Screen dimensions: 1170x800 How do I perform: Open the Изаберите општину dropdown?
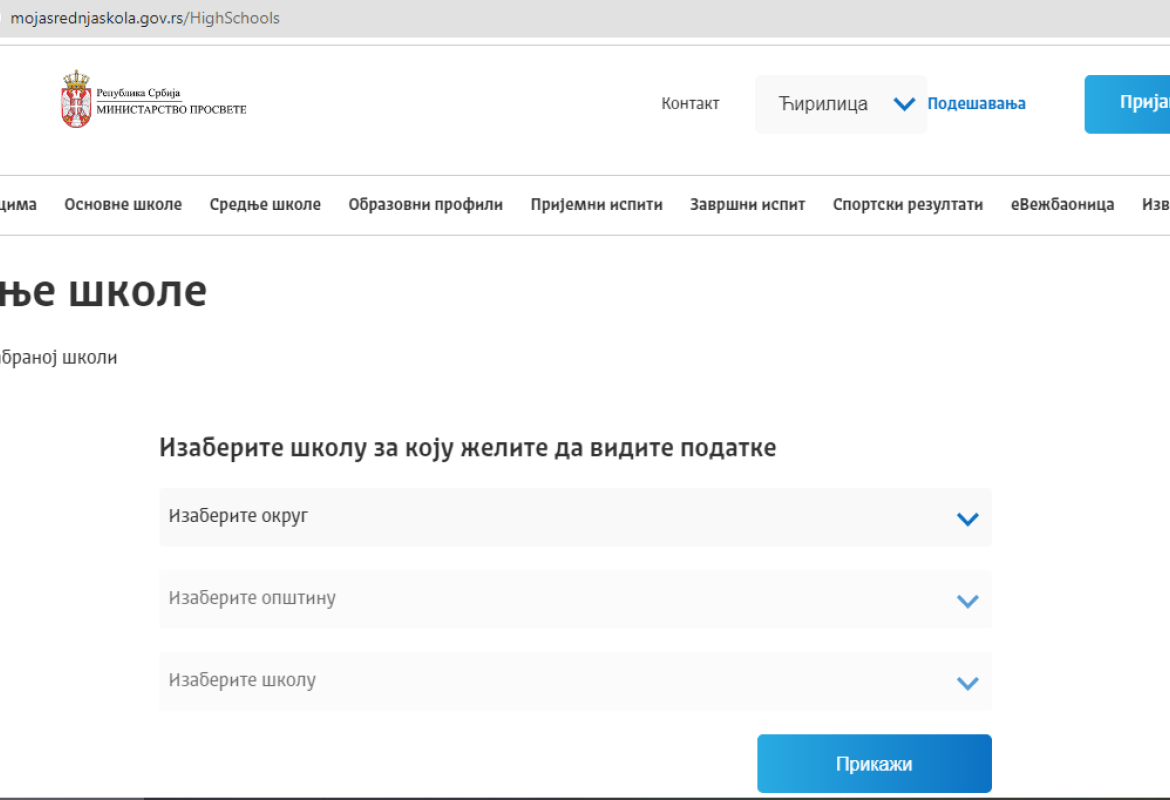575,600
